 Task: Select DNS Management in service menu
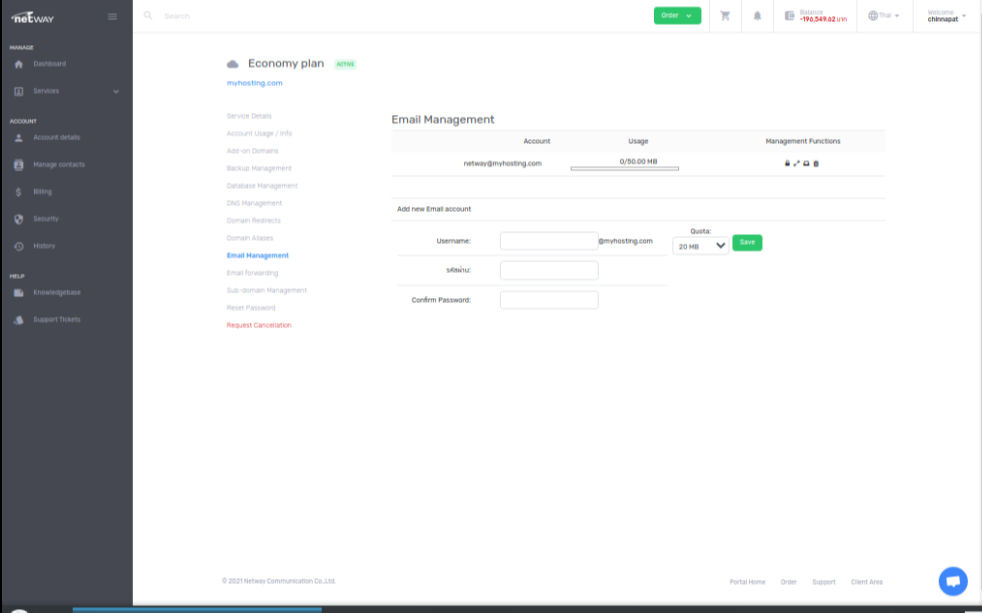click(254, 203)
